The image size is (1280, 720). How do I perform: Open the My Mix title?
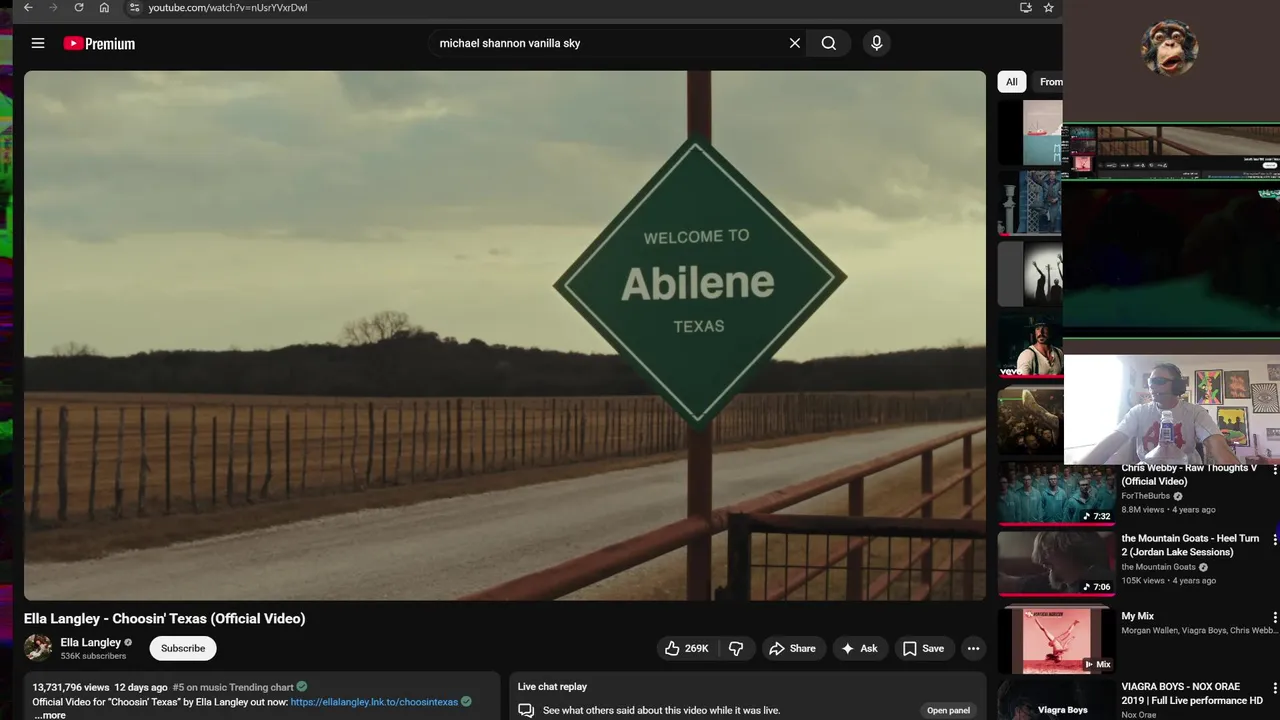point(1138,616)
